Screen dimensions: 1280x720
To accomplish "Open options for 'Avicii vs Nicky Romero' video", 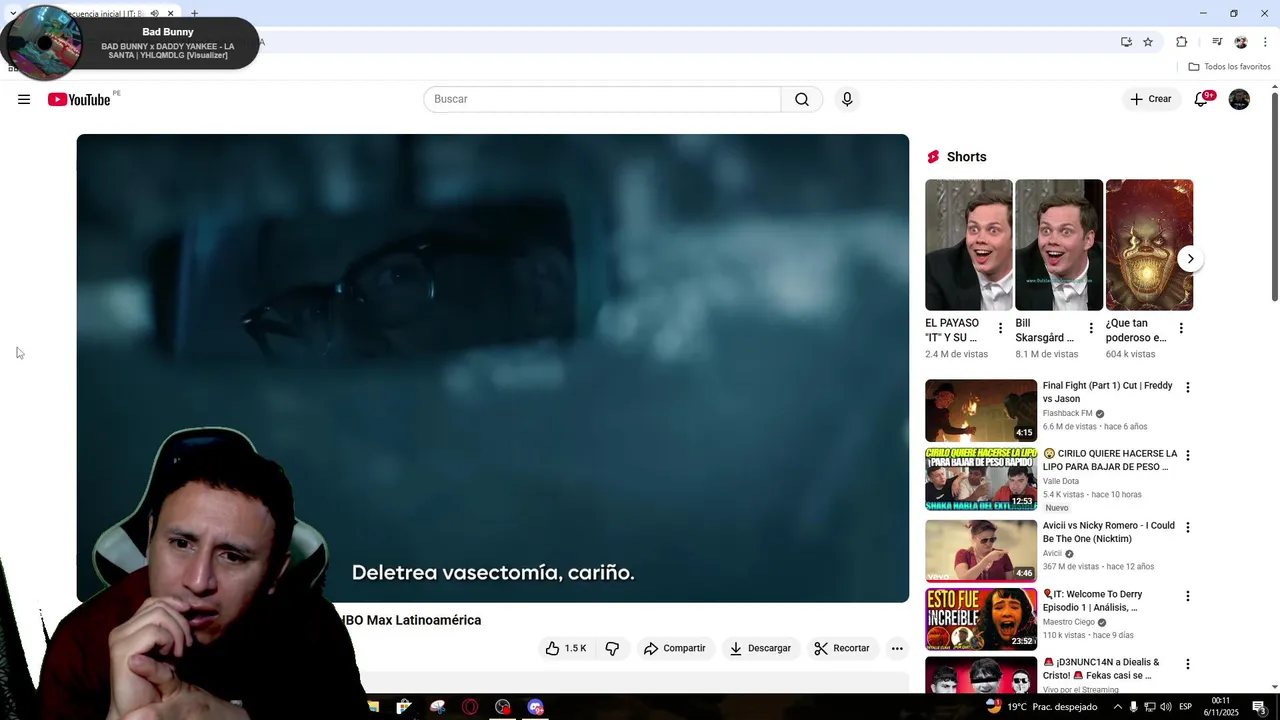I will (x=1188, y=527).
